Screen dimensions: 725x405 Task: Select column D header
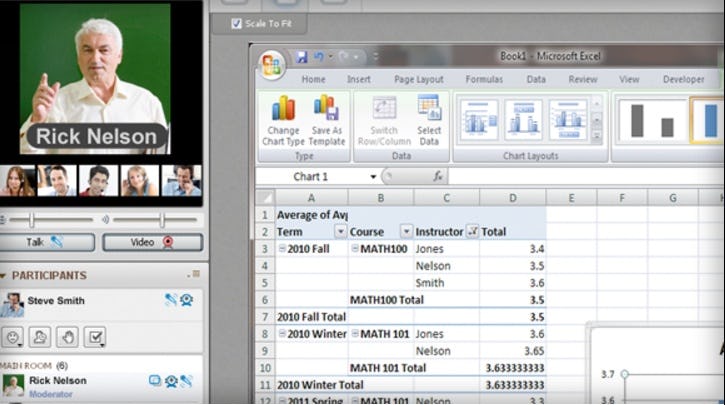[513, 198]
